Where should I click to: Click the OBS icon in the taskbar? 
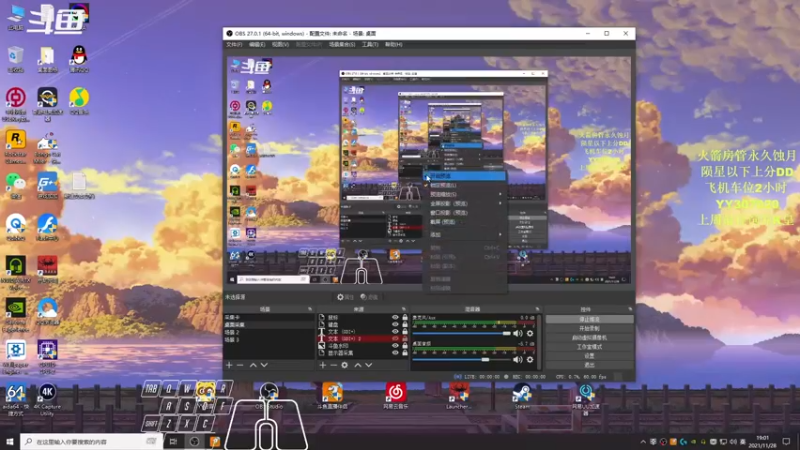pyautogui.click(x=194, y=442)
